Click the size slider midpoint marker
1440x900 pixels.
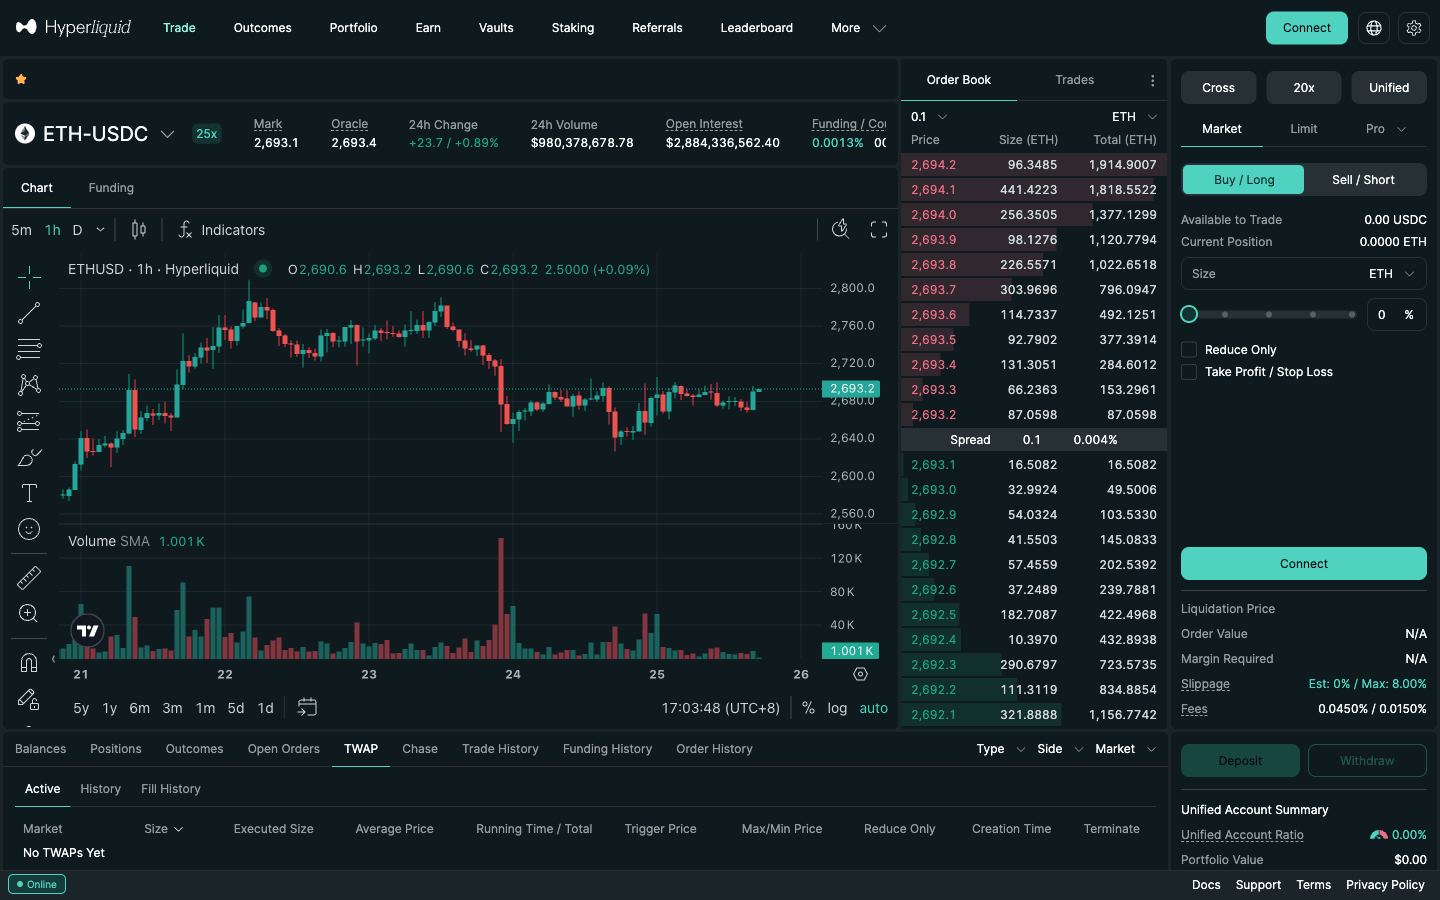[x=1269, y=314]
